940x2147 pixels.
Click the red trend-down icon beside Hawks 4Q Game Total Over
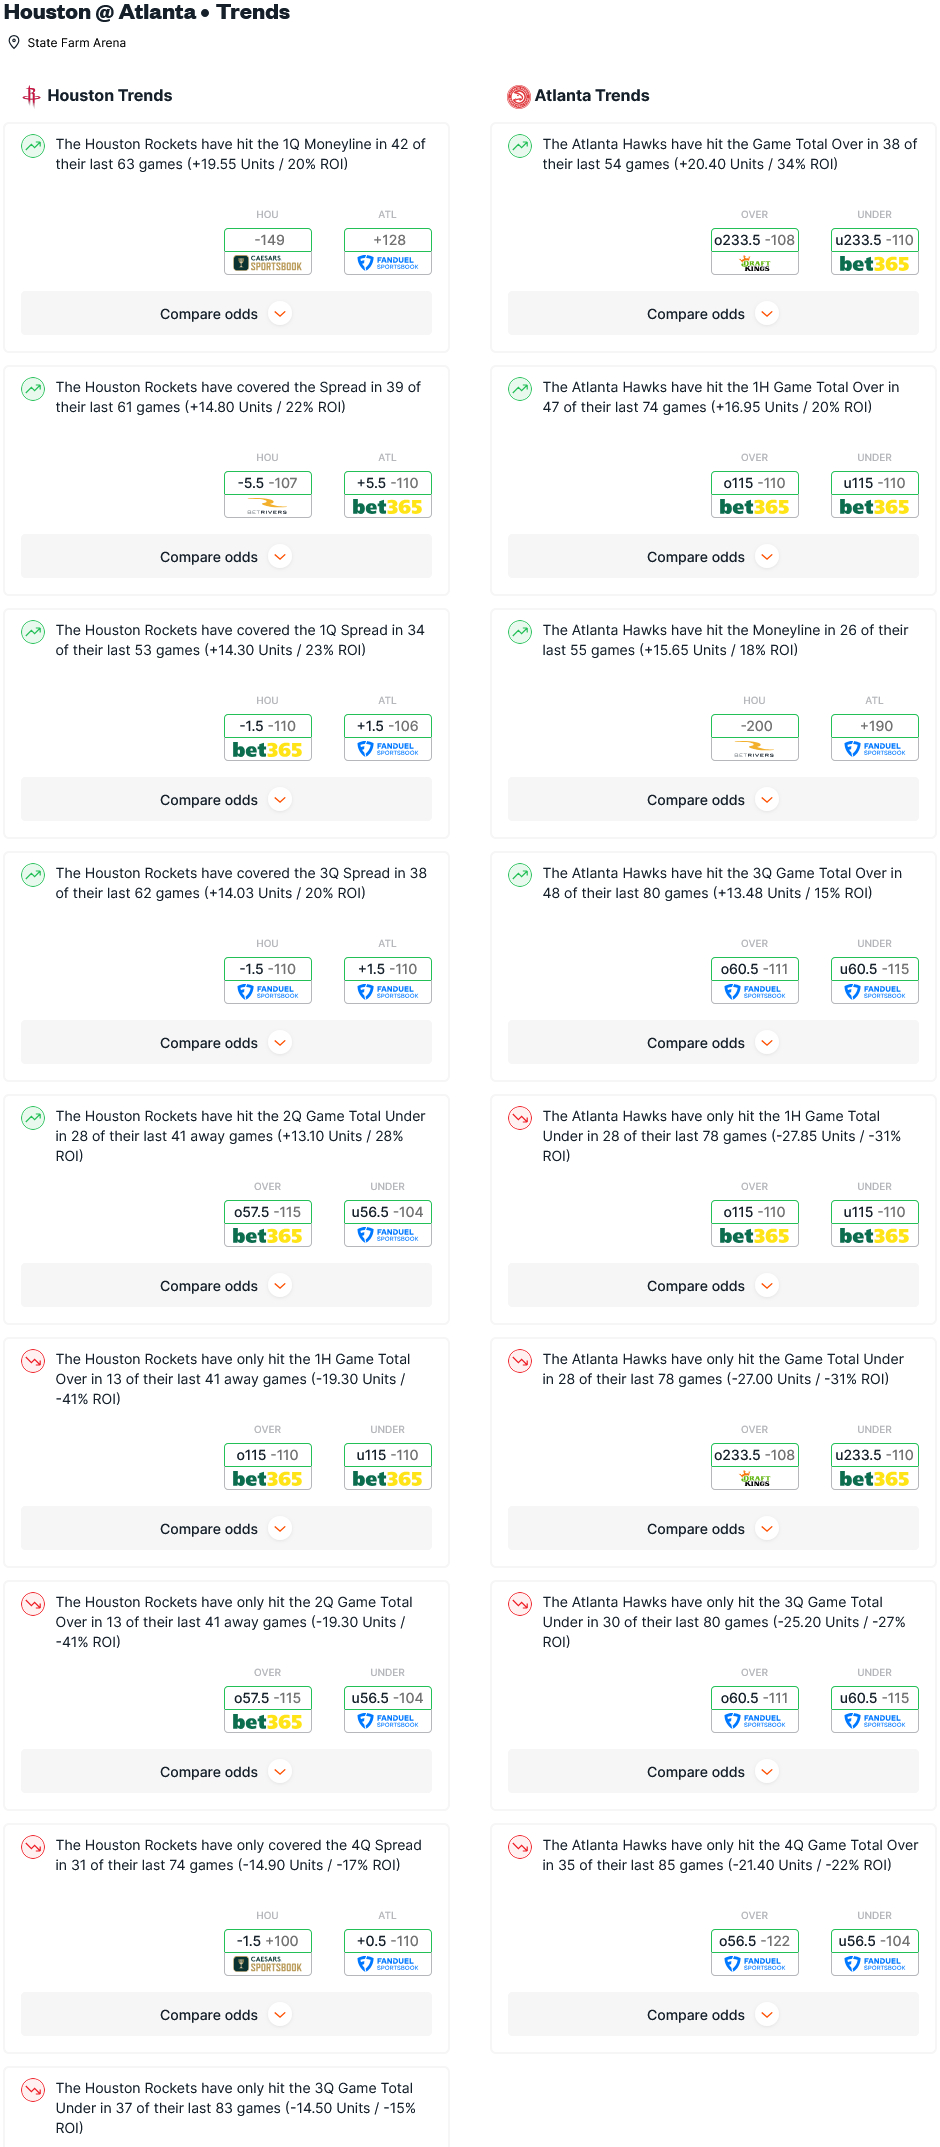click(x=520, y=1847)
